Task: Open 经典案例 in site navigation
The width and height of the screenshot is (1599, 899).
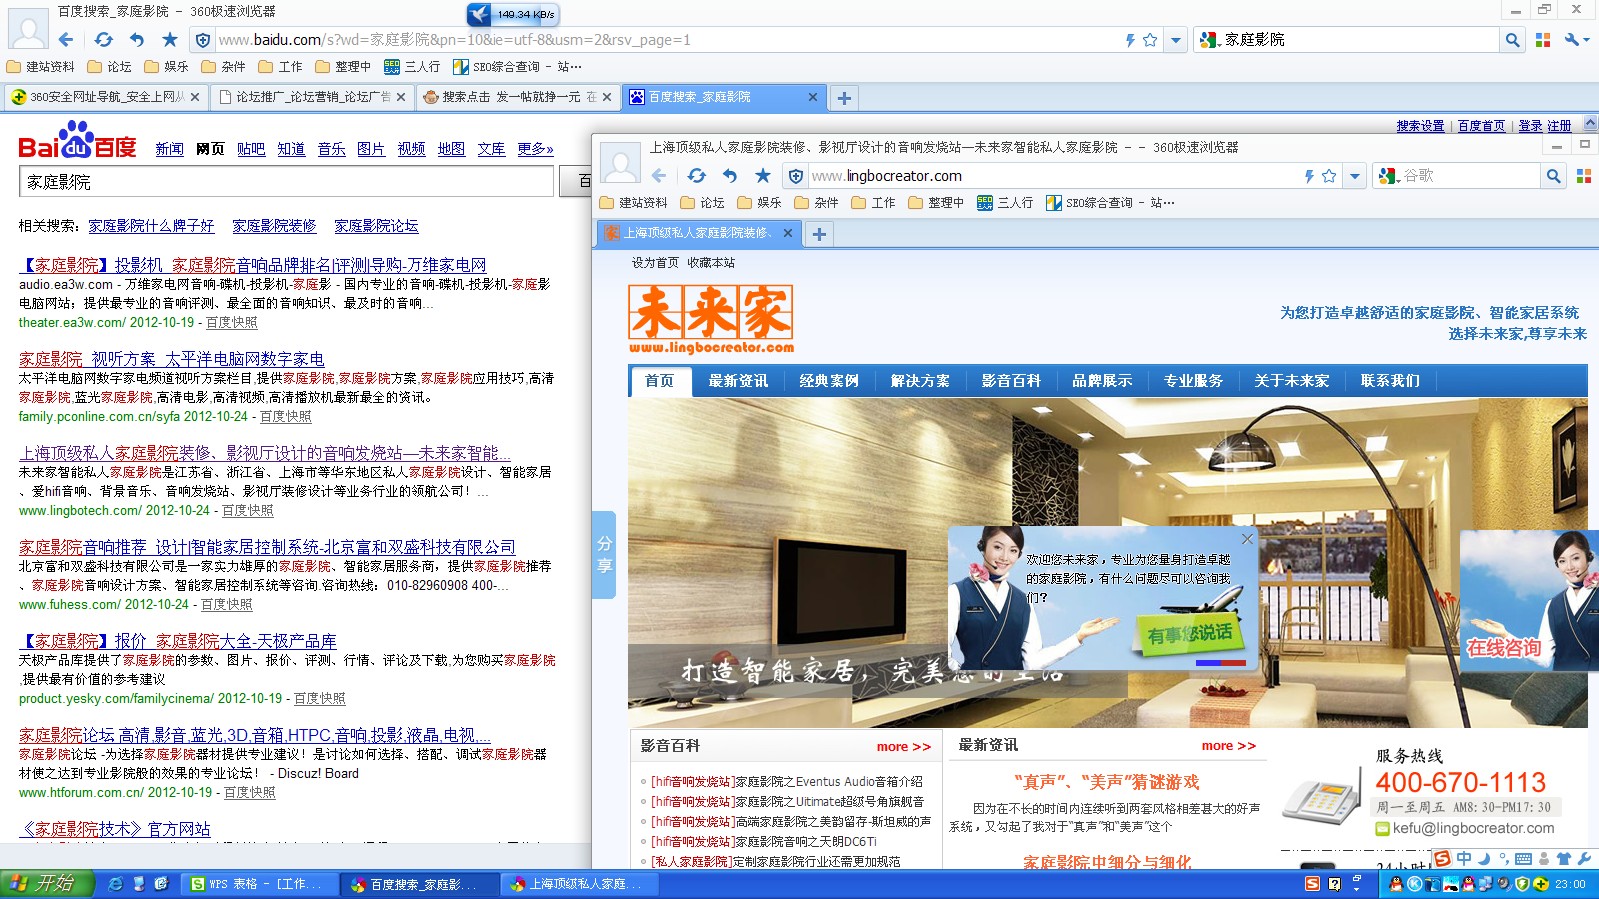Action: 829,381
